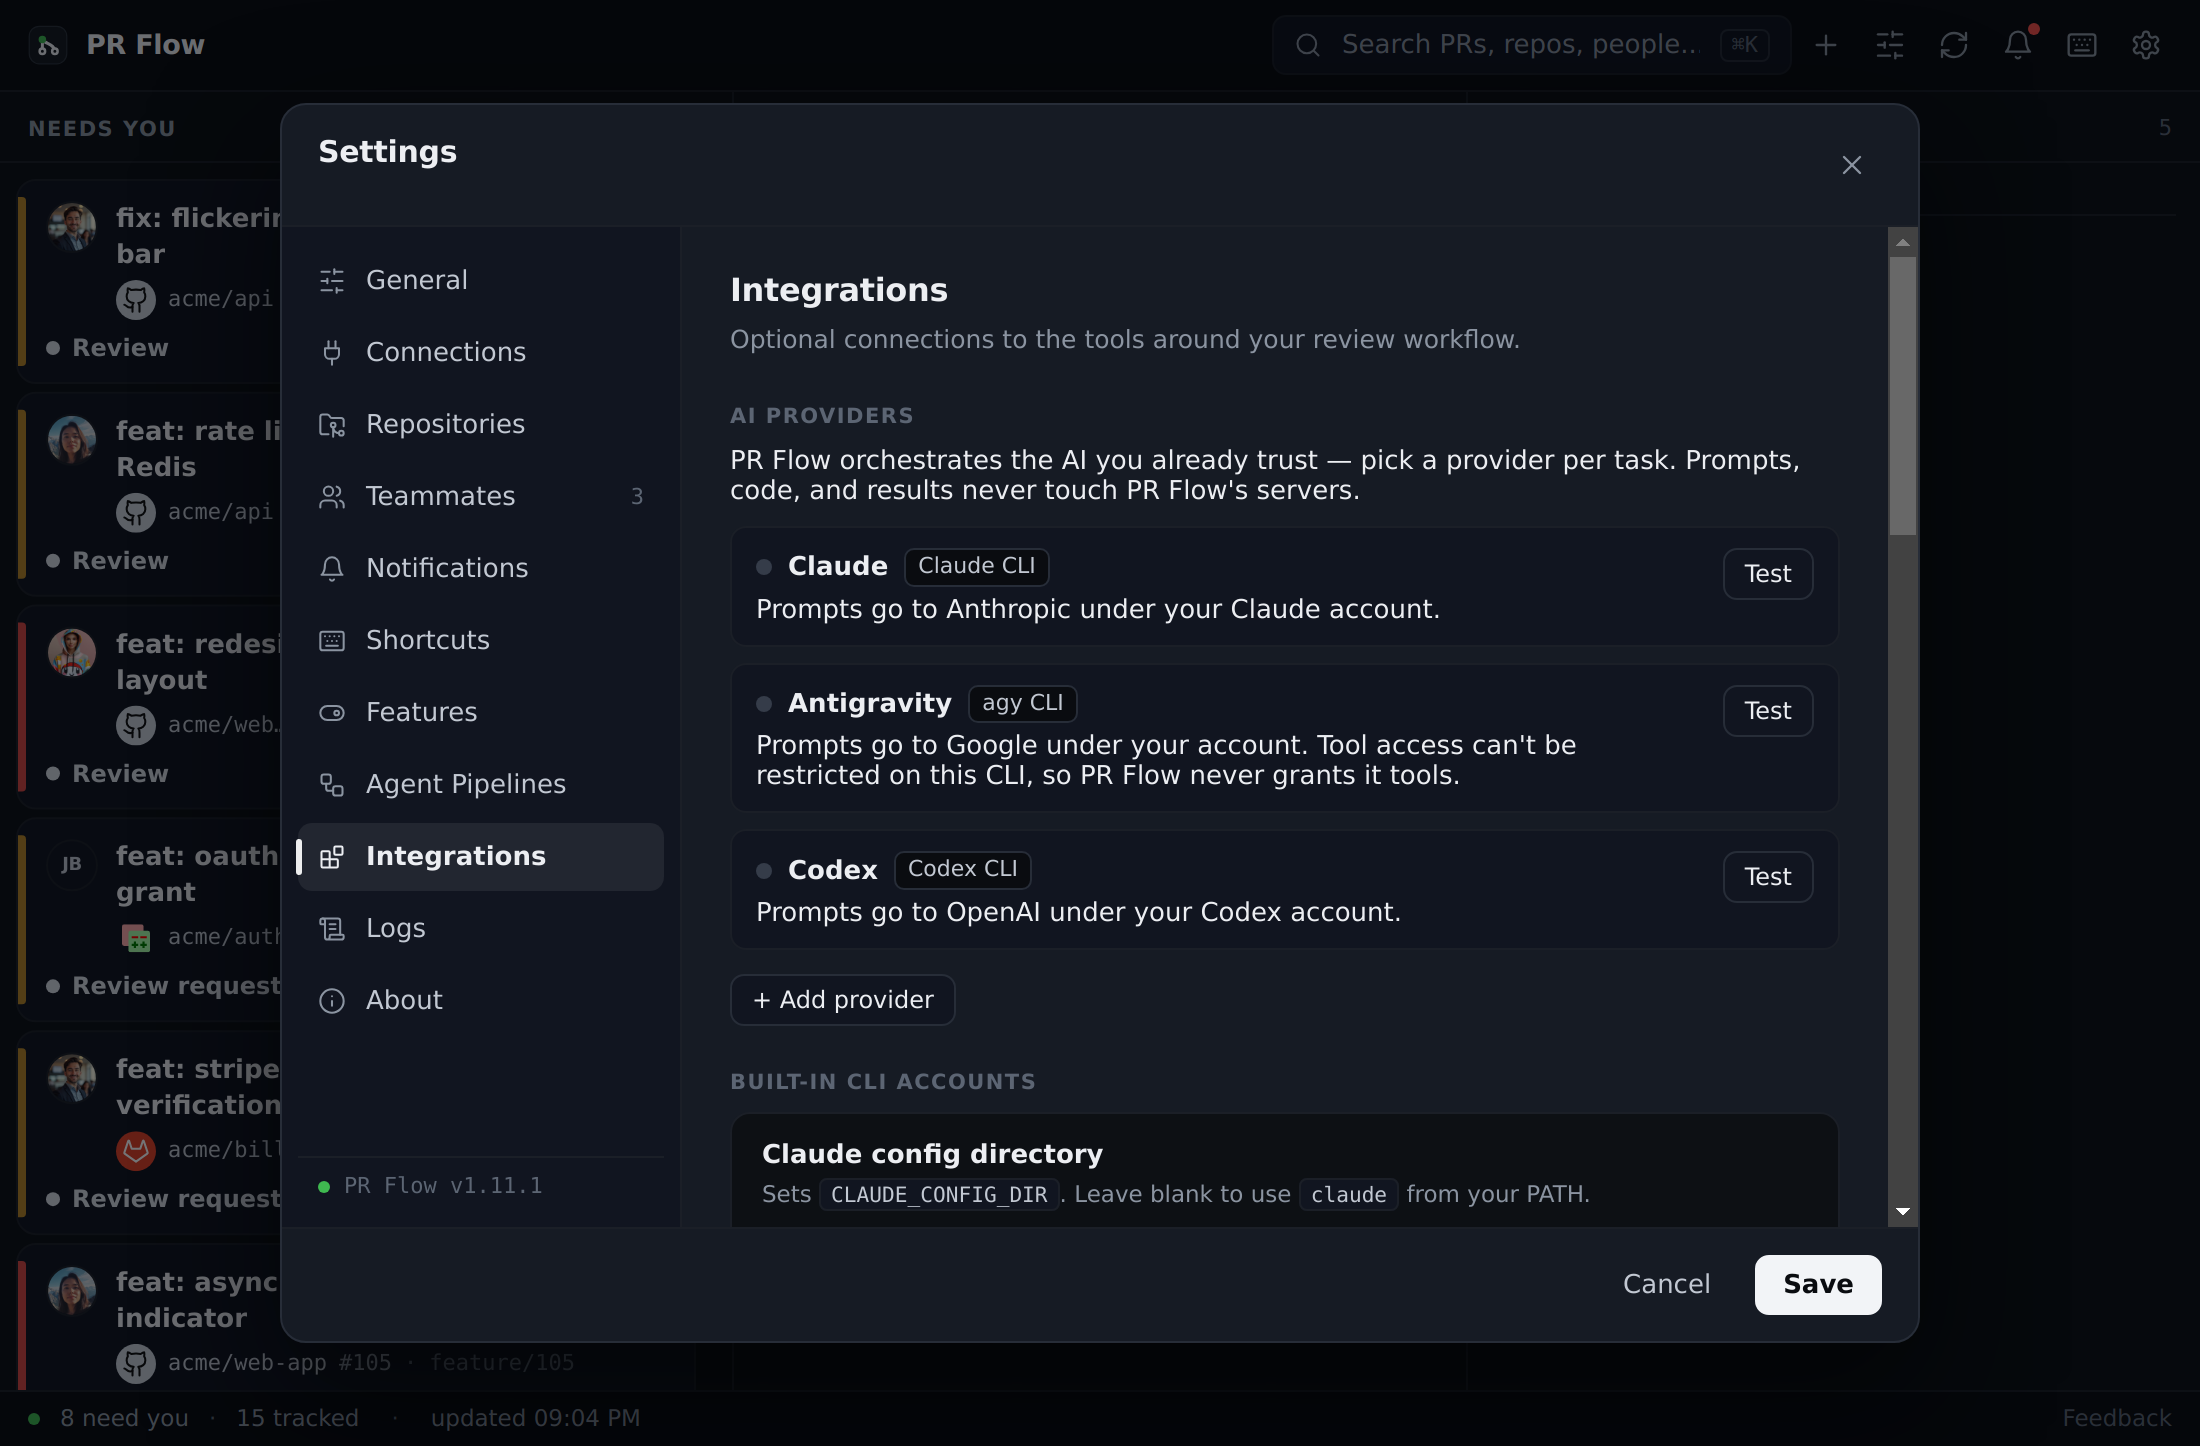Open settings gear icon in top bar
This screenshot has width=2200, height=1446.
pyautogui.click(x=2146, y=45)
